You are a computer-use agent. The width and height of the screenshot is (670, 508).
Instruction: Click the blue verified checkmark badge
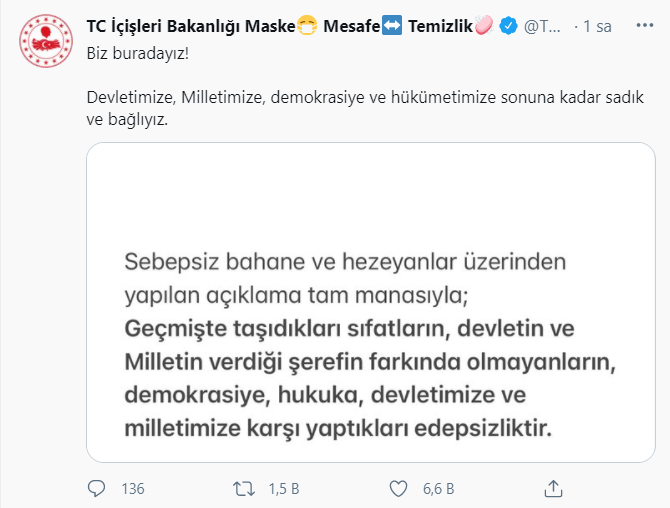[x=508, y=26]
